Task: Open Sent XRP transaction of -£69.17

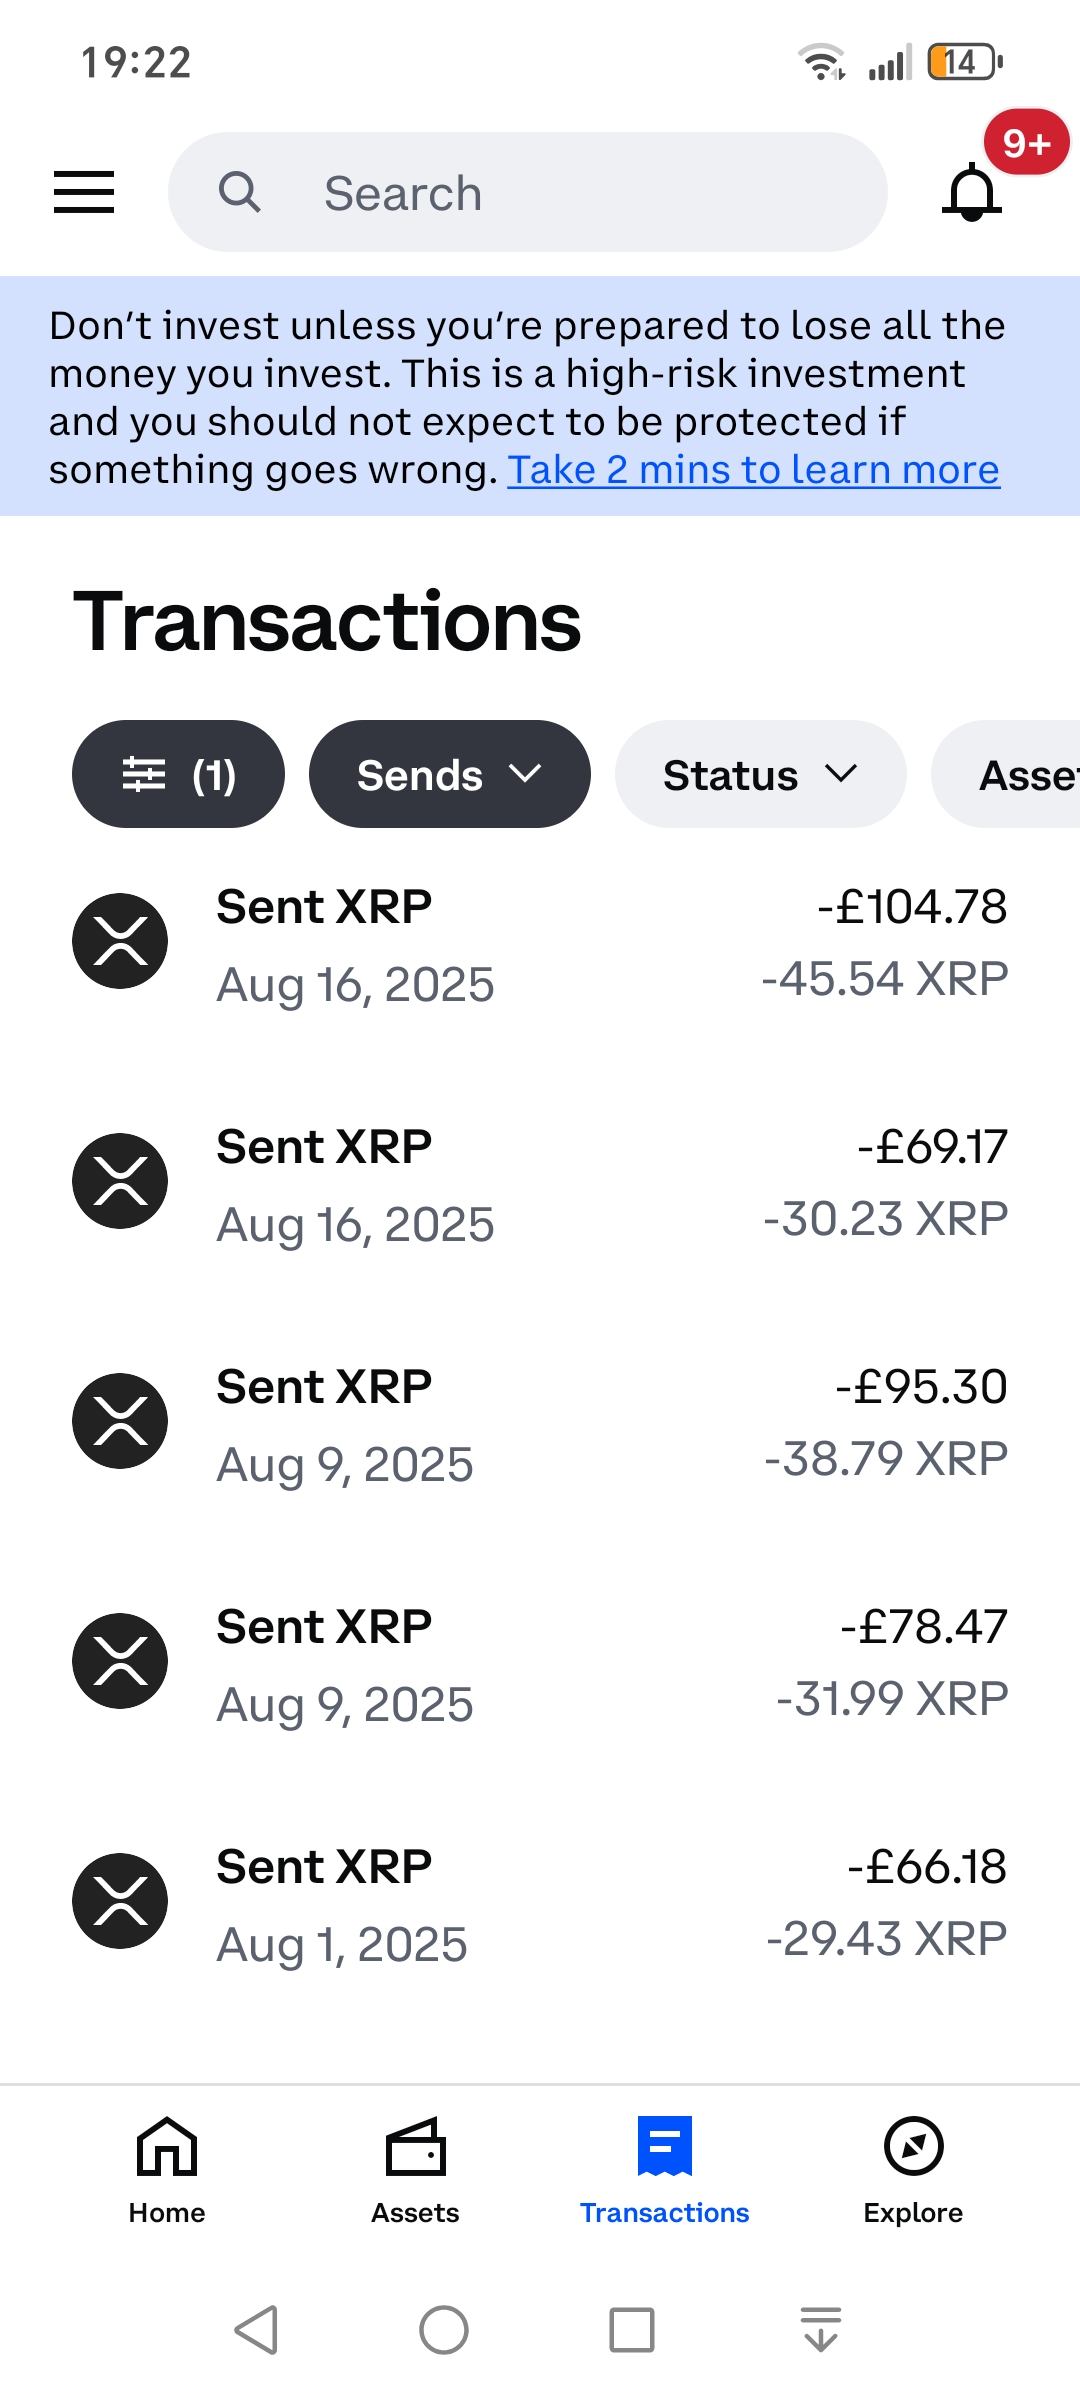Action: [x=540, y=1183]
